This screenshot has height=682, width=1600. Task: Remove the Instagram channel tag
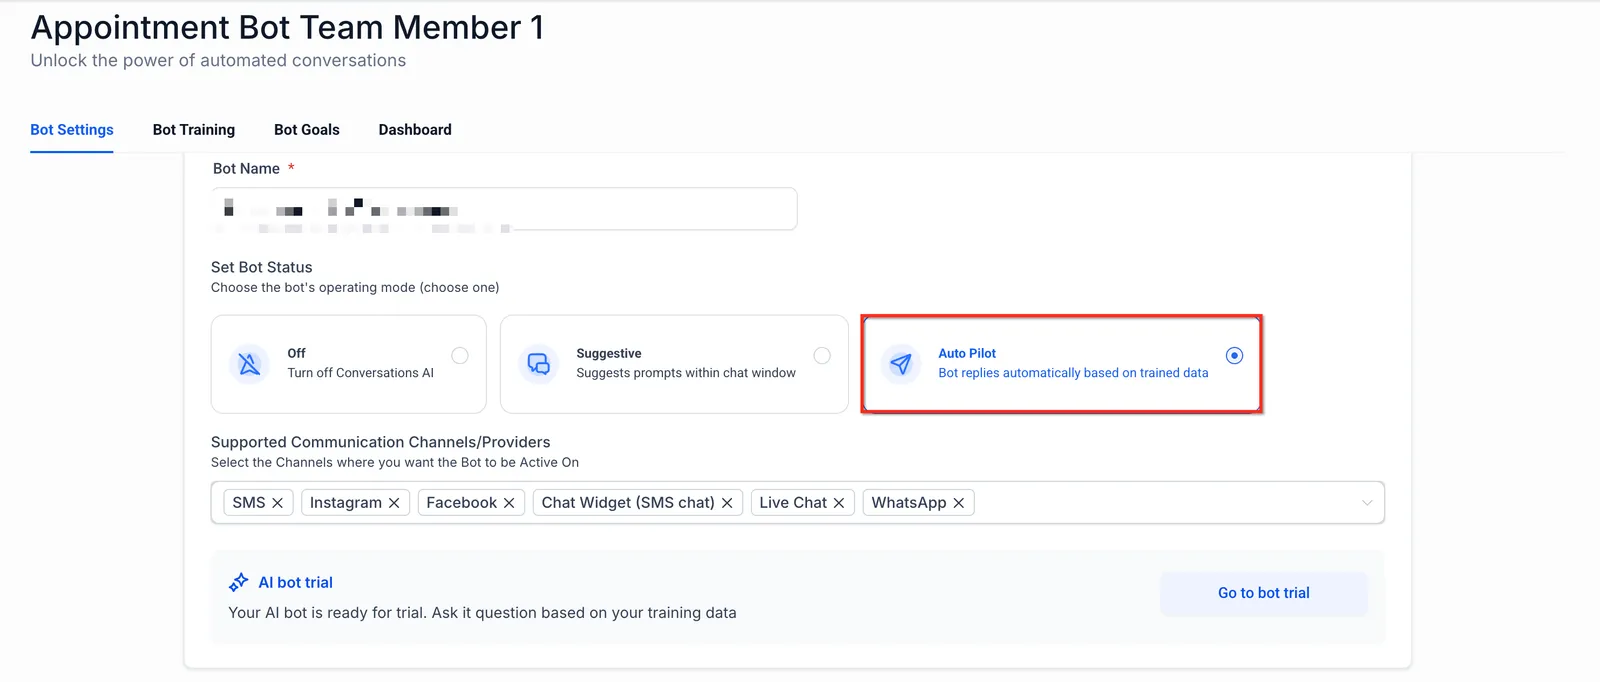tap(394, 503)
